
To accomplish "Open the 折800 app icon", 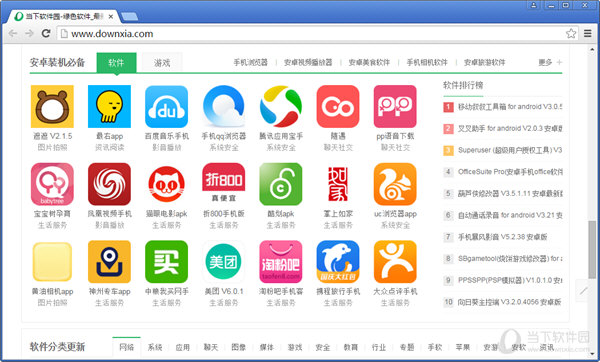I will 224,184.
